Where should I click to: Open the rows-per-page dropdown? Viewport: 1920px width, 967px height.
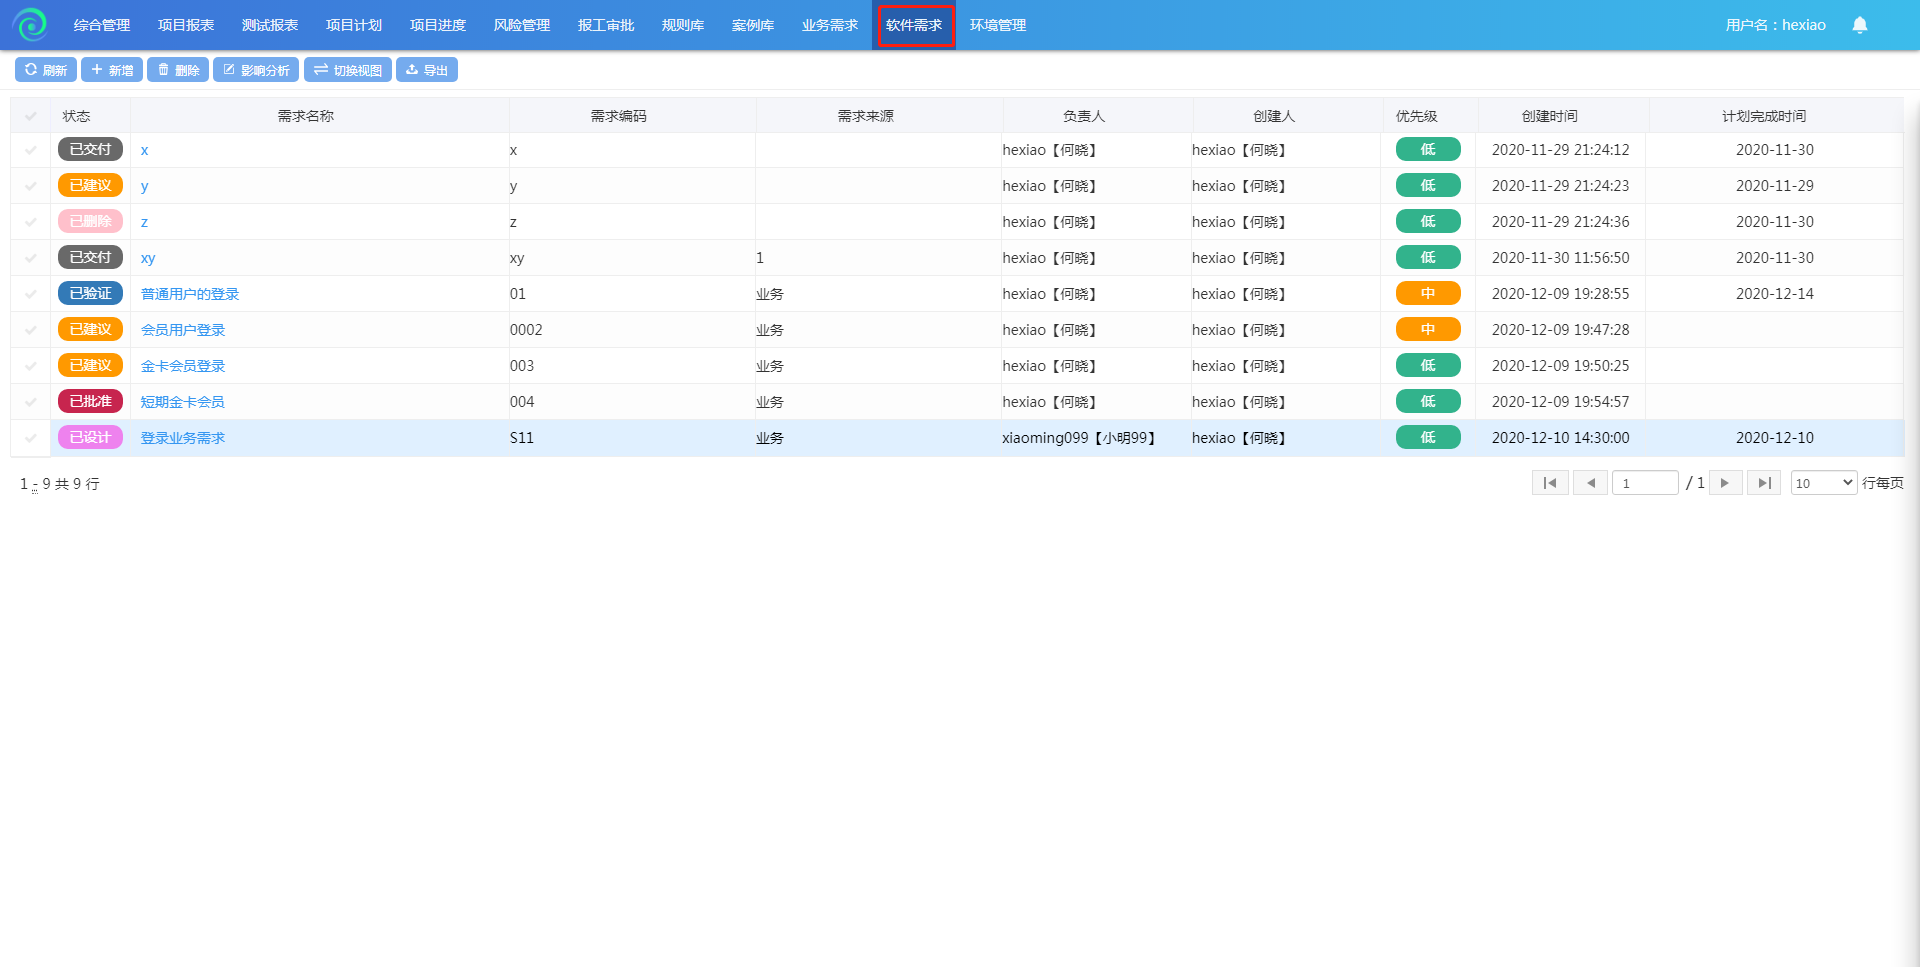tap(1823, 483)
